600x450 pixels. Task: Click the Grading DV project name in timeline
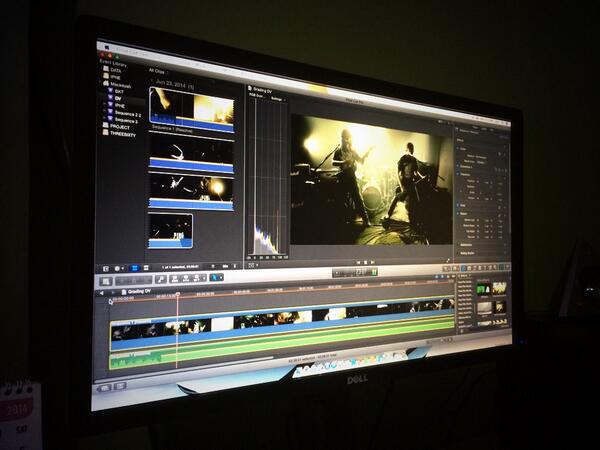click(x=139, y=292)
